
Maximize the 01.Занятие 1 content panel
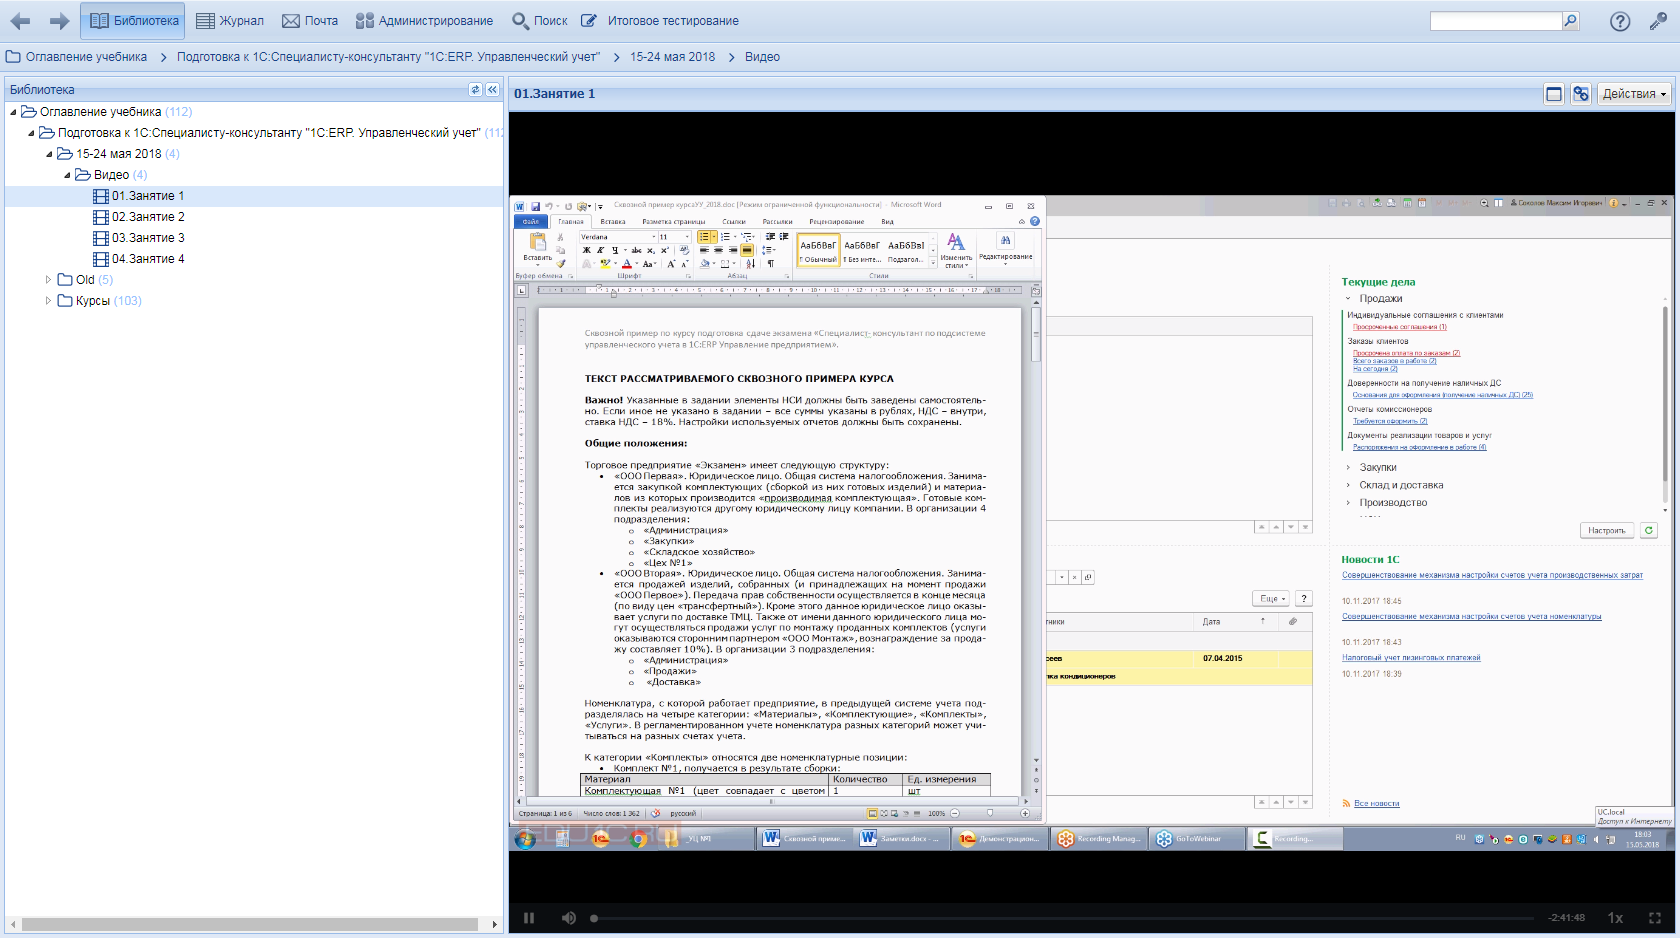pos(1554,94)
